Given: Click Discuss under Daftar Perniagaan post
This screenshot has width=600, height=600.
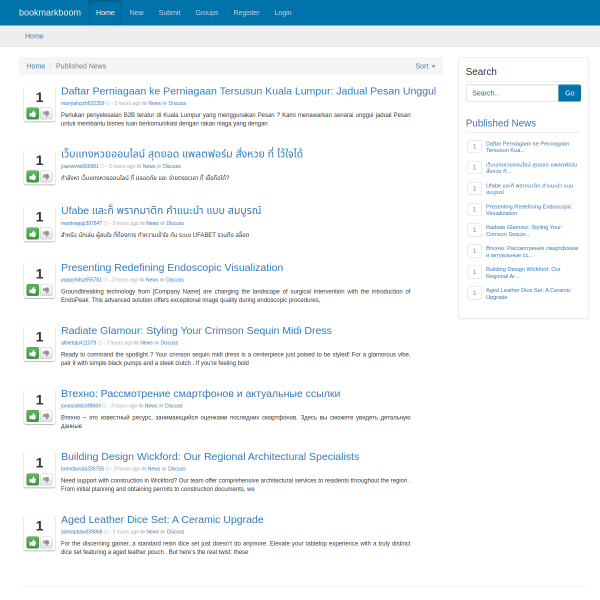Looking at the screenshot, I should tap(177, 103).
